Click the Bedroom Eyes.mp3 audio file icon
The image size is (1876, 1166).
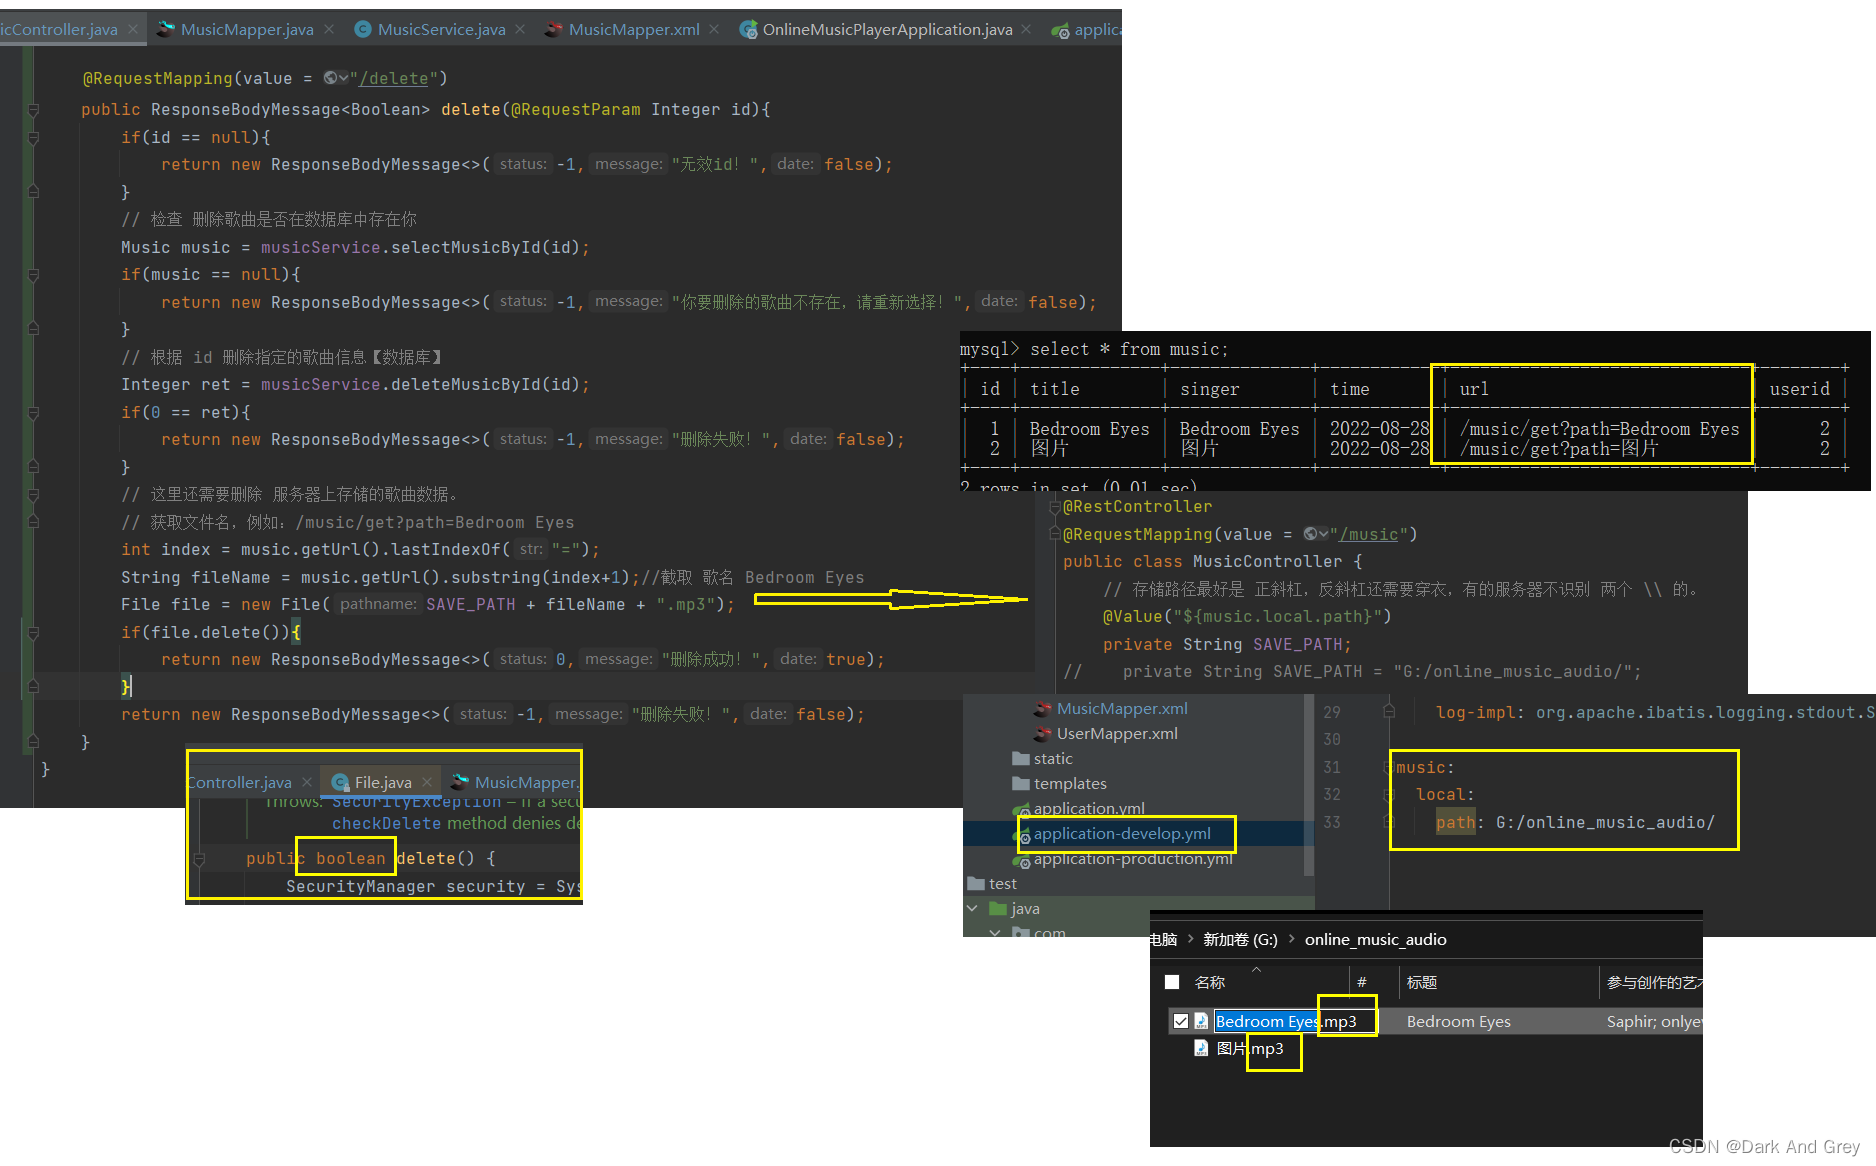pos(1201,1021)
